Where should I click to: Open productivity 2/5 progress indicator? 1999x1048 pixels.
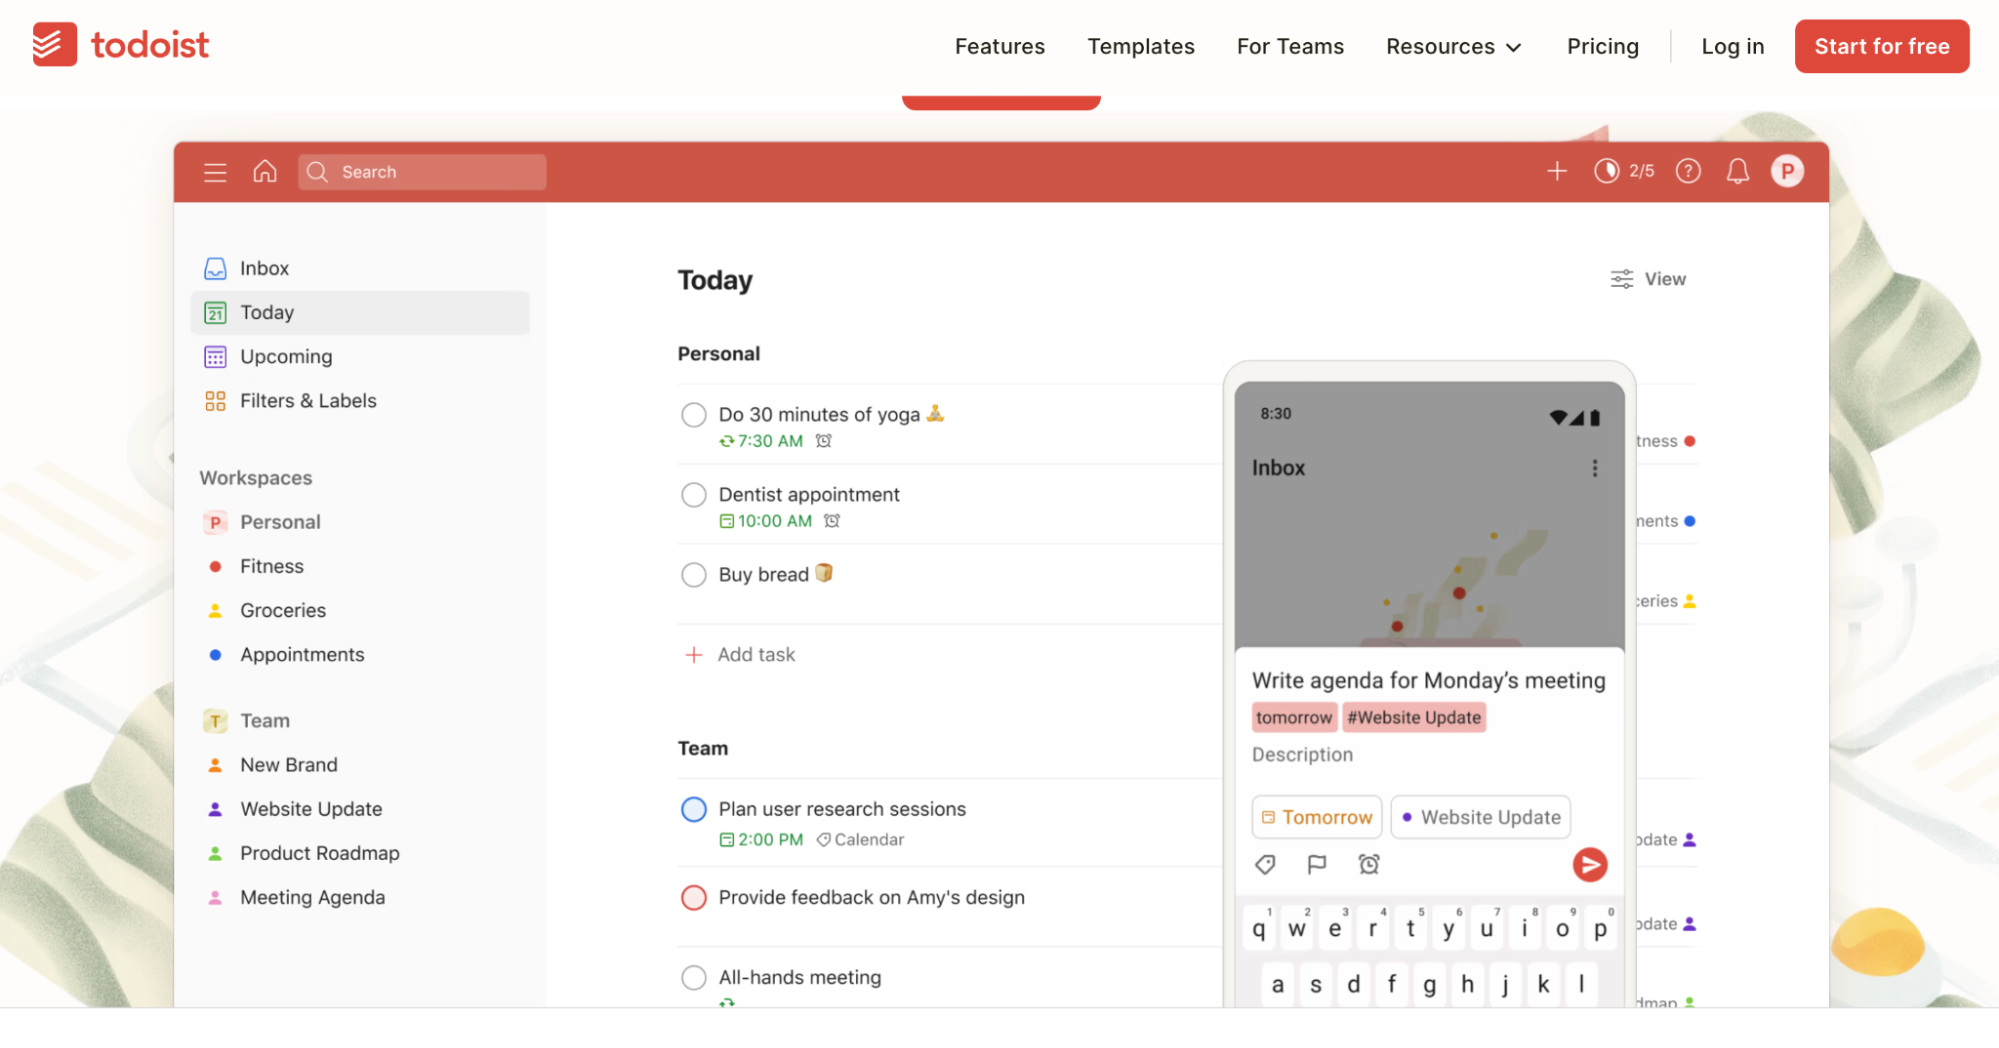pyautogui.click(x=1624, y=172)
